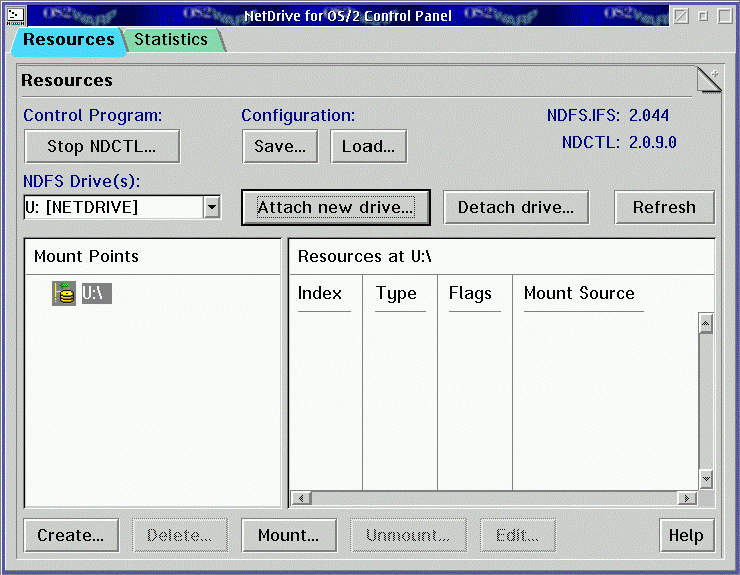Save the current configuration
740x575 pixels.
pyautogui.click(x=280, y=146)
